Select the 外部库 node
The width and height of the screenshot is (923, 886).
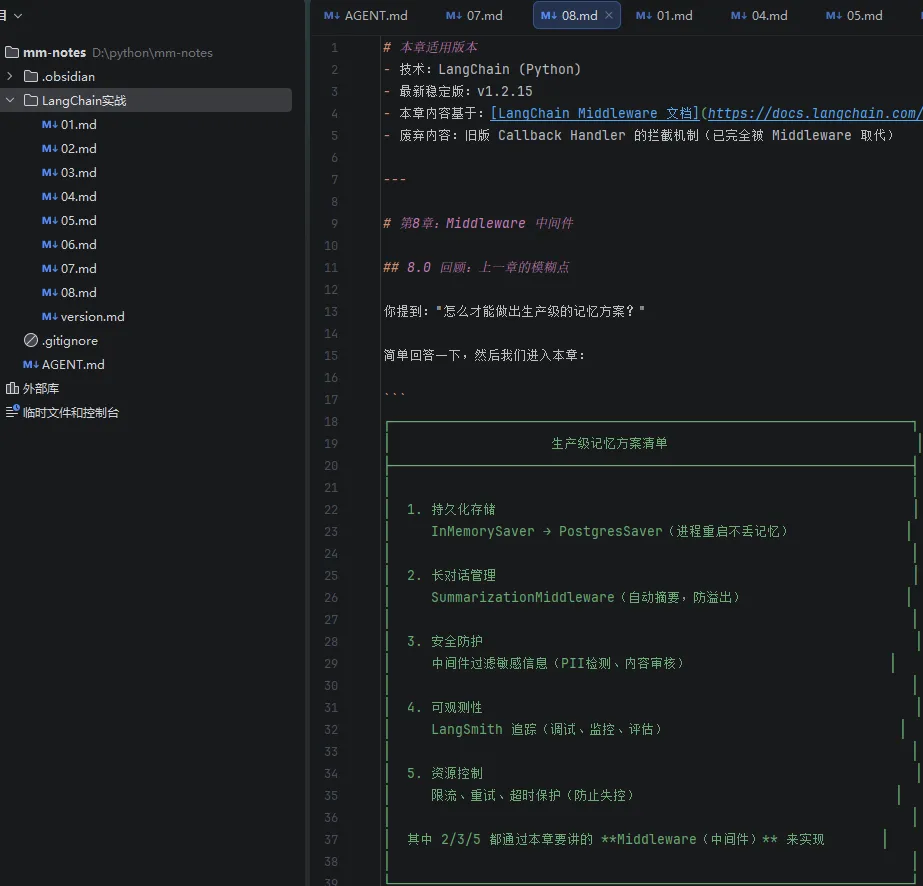41,389
